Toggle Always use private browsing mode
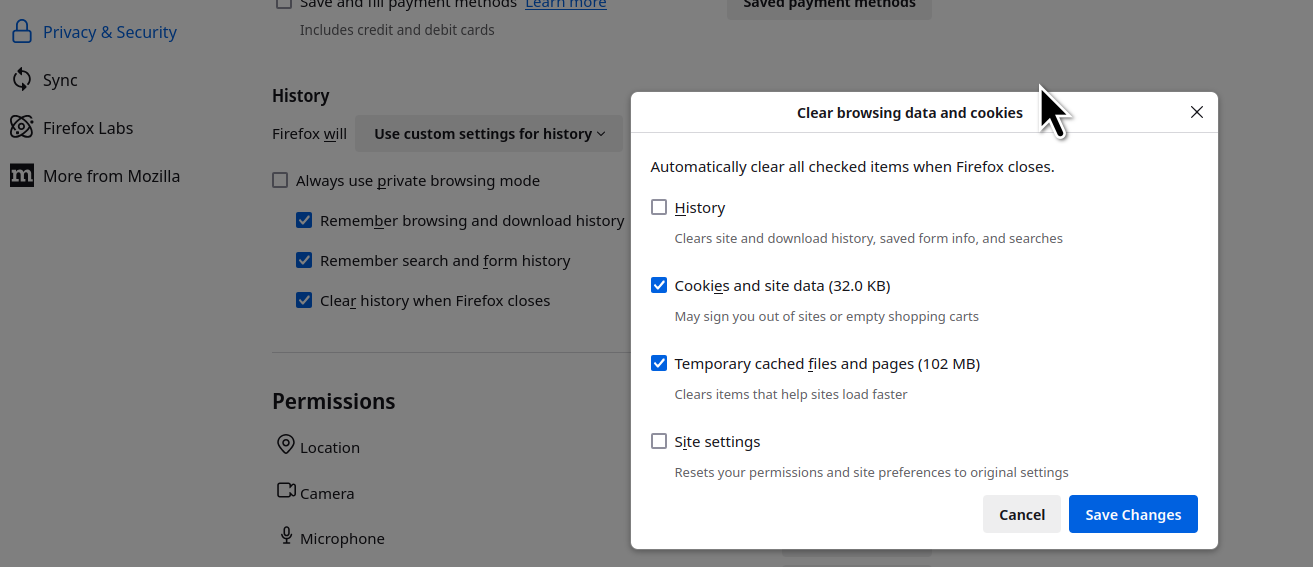The width and height of the screenshot is (1313, 567). pos(281,181)
